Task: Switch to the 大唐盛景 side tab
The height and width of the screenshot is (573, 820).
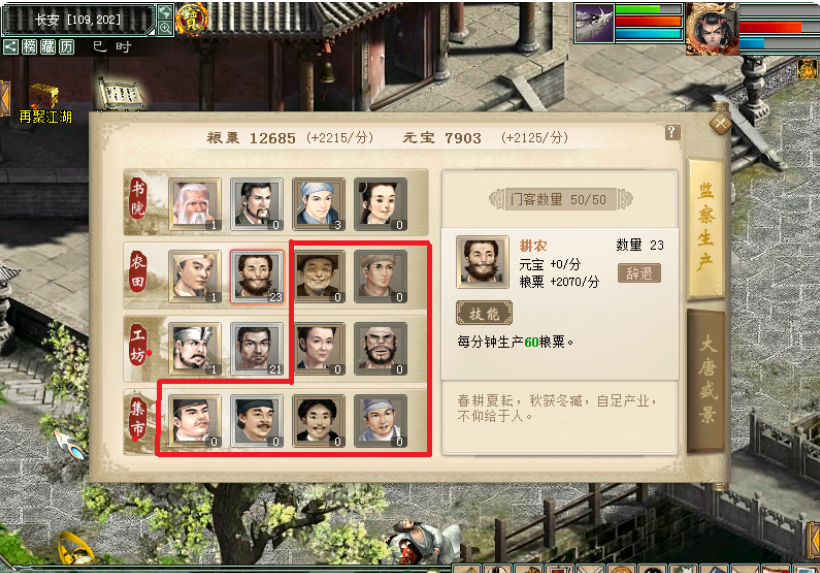Action: pos(705,381)
